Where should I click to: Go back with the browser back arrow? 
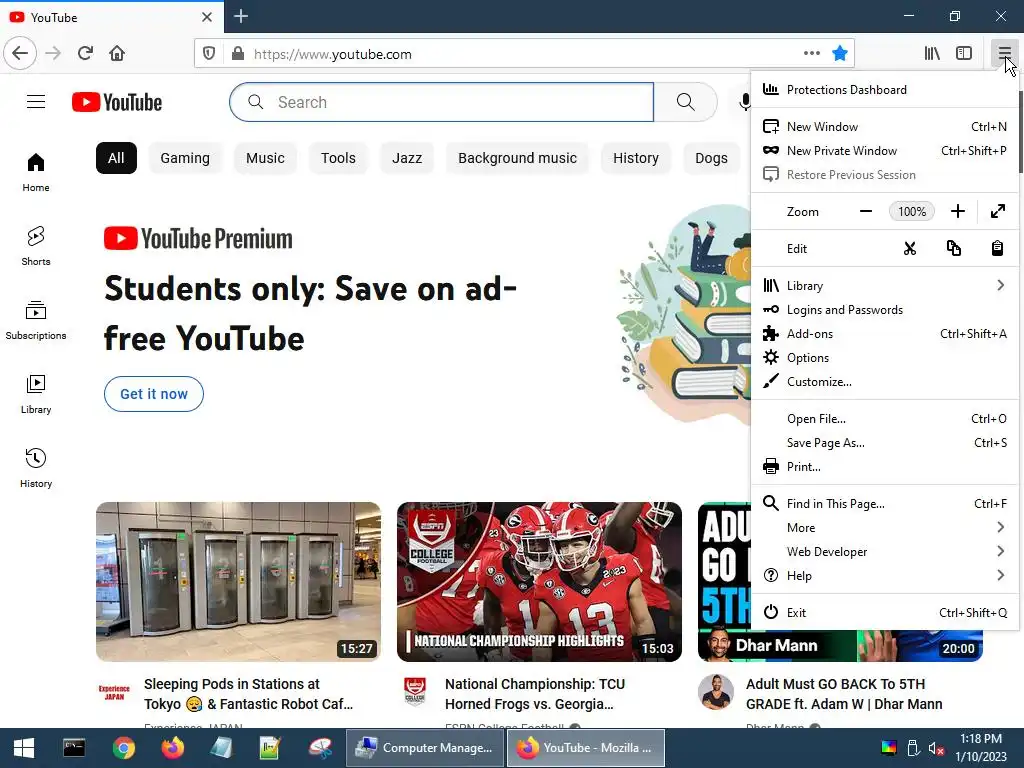tap(20, 53)
